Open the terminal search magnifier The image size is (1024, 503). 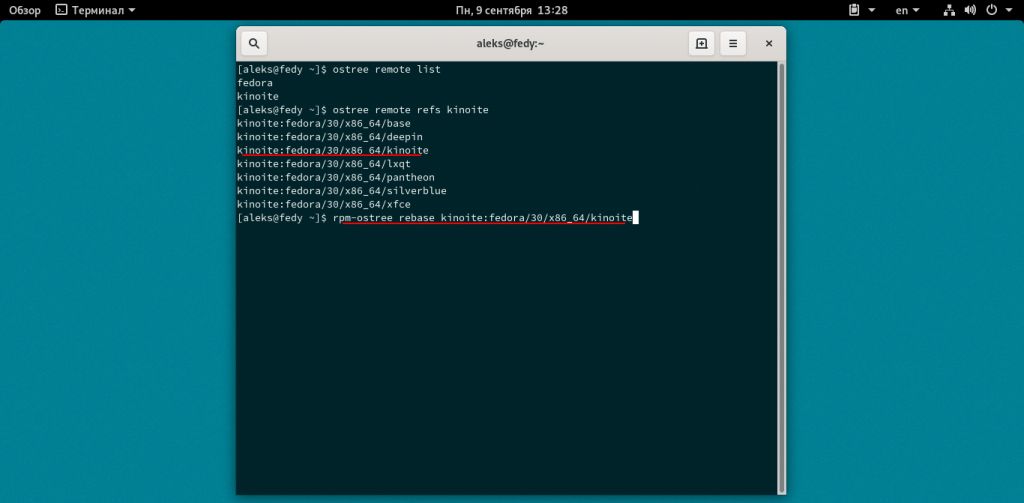[x=254, y=44]
